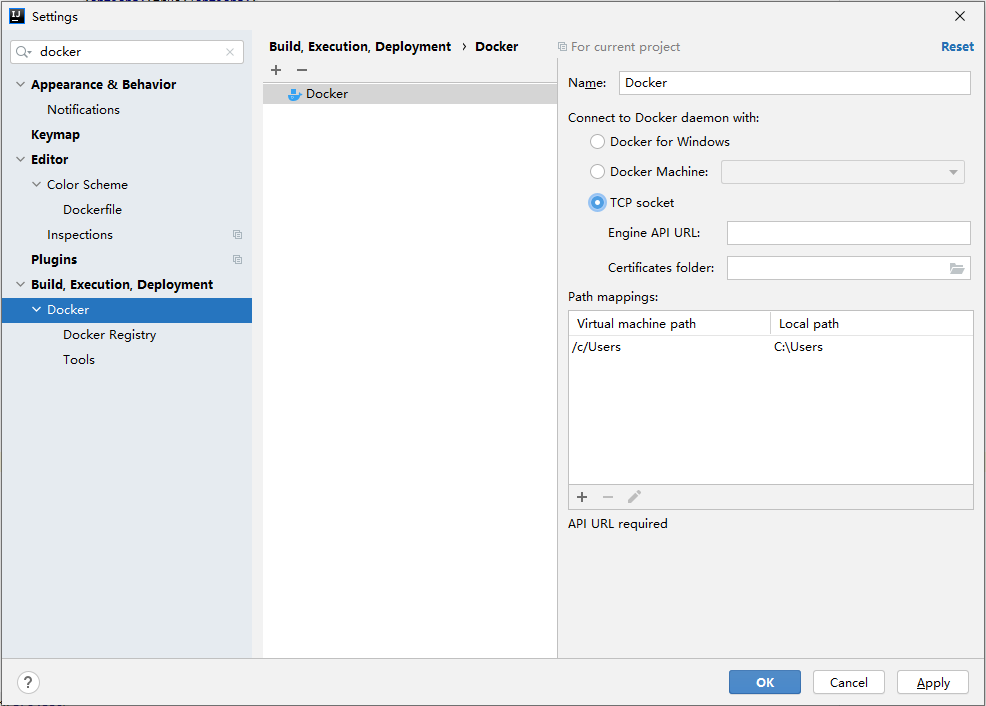Collapse the Appearance & Behavior section
This screenshot has height=706, width=986.
pos(21,85)
